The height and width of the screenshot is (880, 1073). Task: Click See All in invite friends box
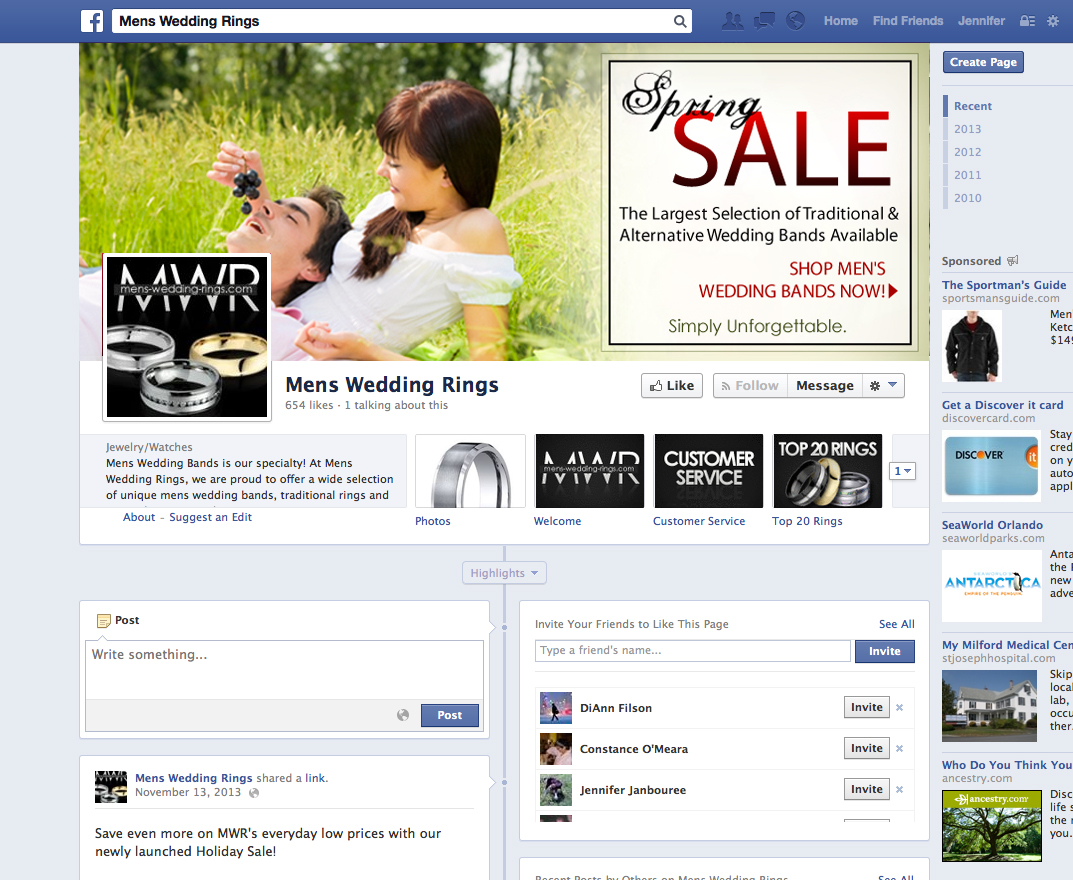[x=896, y=624]
